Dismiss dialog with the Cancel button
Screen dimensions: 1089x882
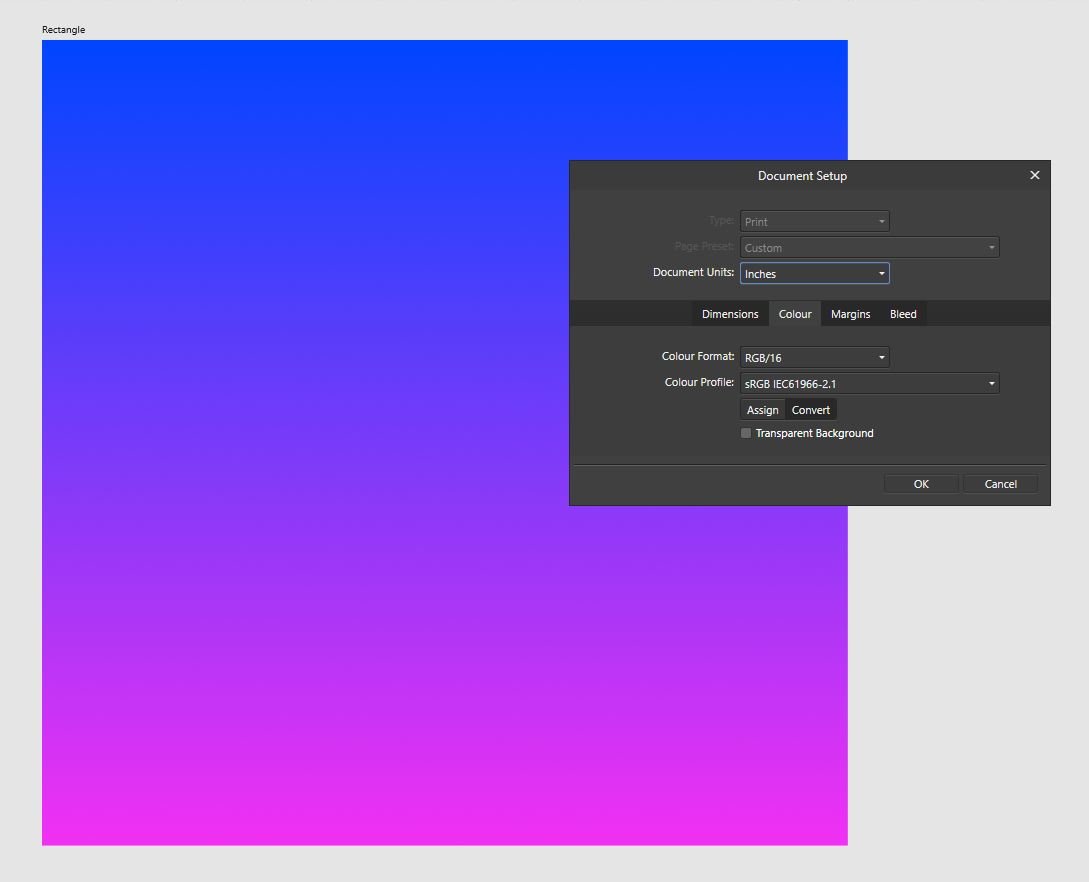[1000, 484]
